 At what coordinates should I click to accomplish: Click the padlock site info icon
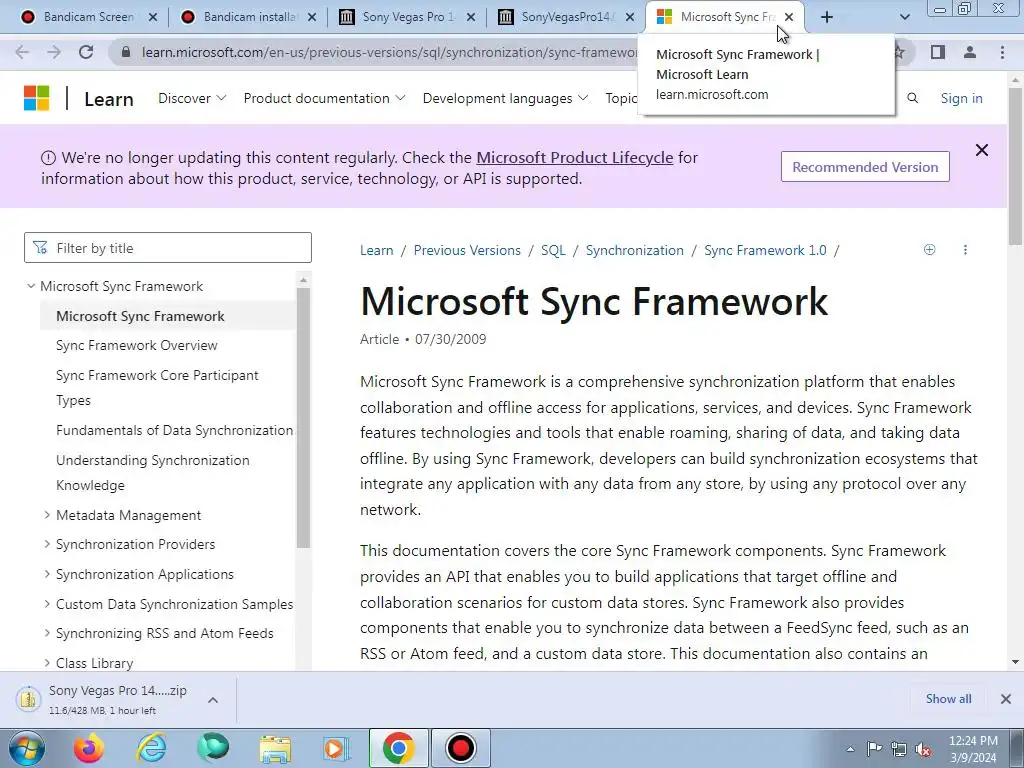click(x=126, y=52)
